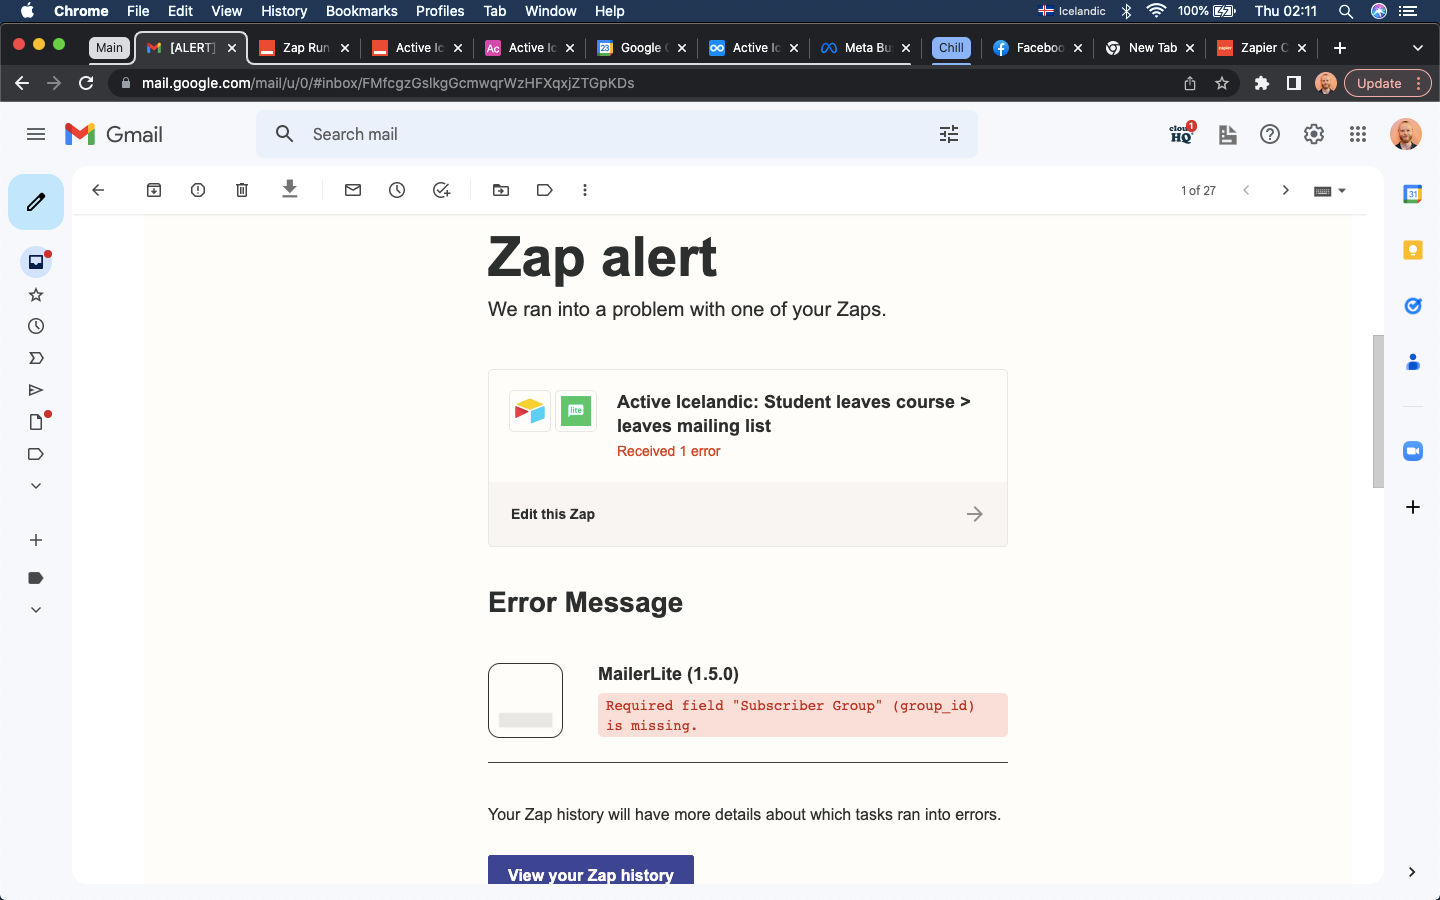This screenshot has width=1440, height=900.
Task: Click Gmail logo
Action: (x=114, y=134)
